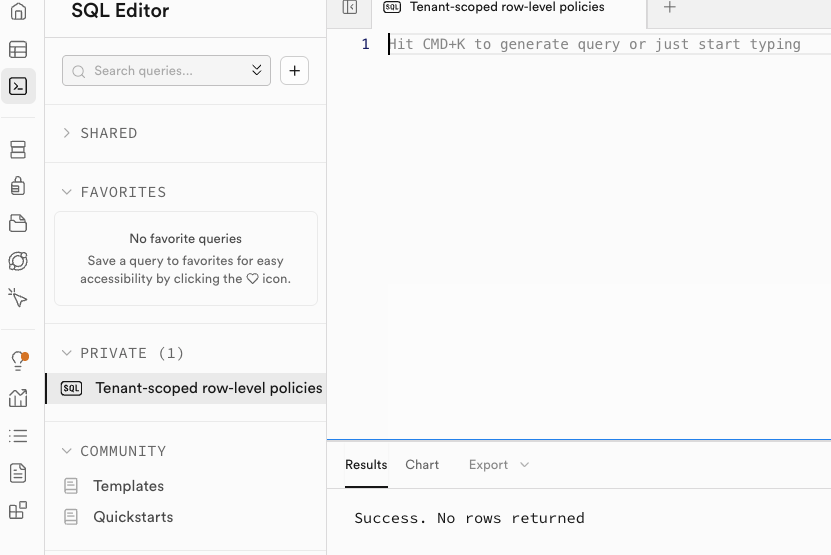Open the Reports chart icon
Viewport: 831px width, 555px height.
(x=18, y=398)
